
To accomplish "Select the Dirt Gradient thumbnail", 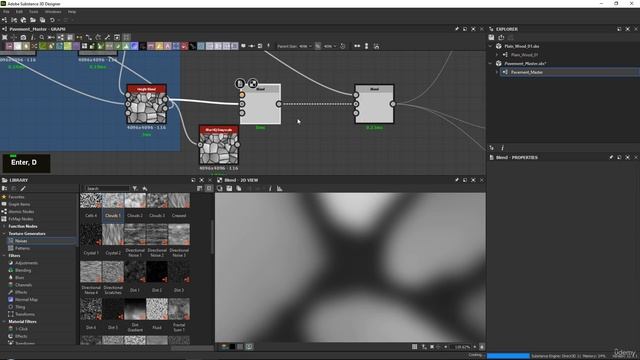I will (135, 309).
